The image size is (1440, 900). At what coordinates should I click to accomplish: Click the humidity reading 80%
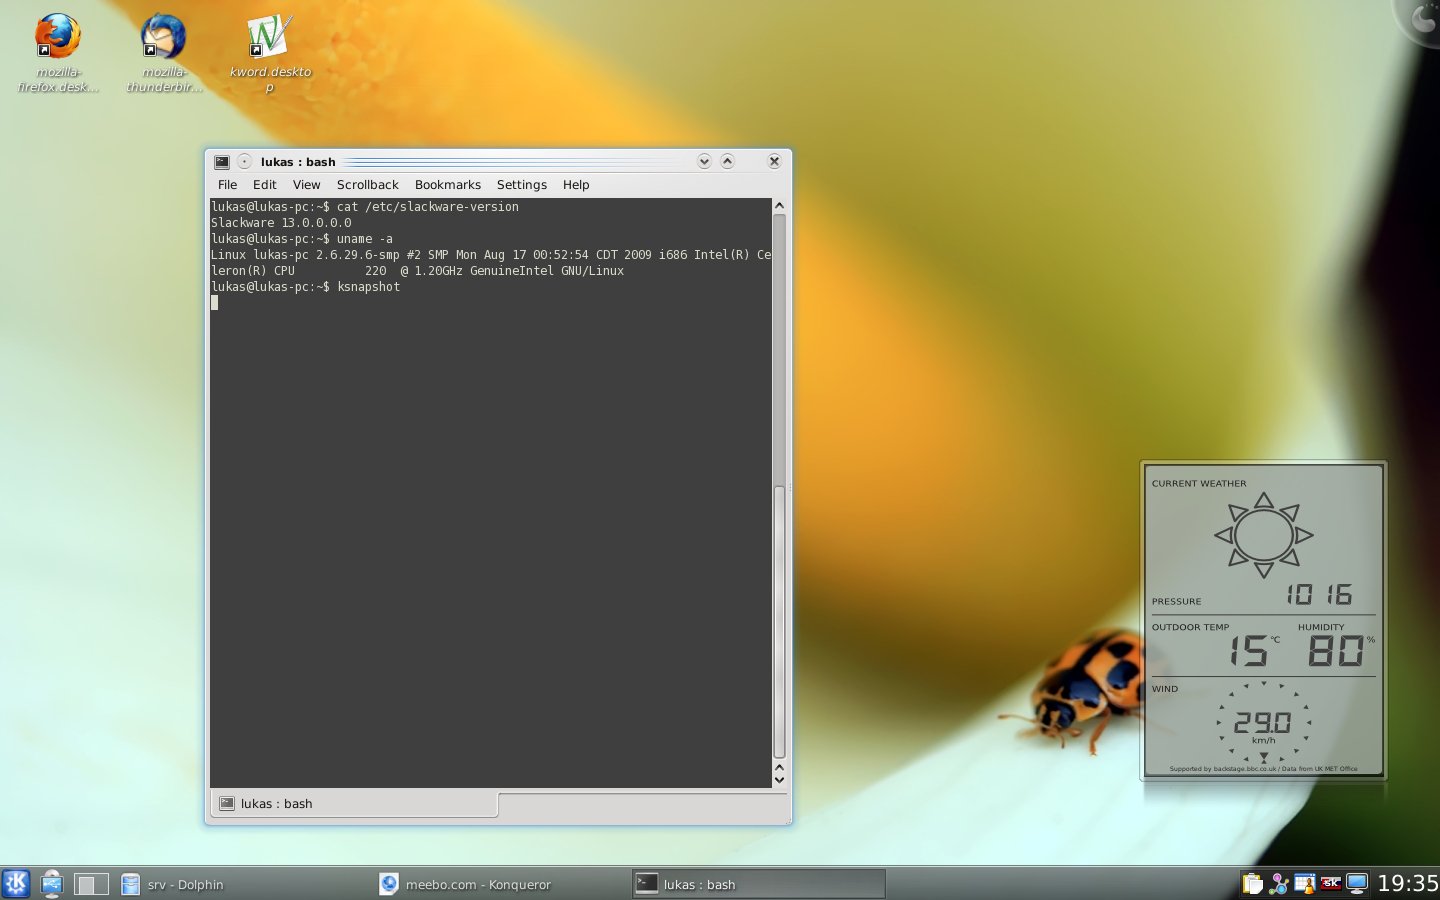tap(1340, 651)
